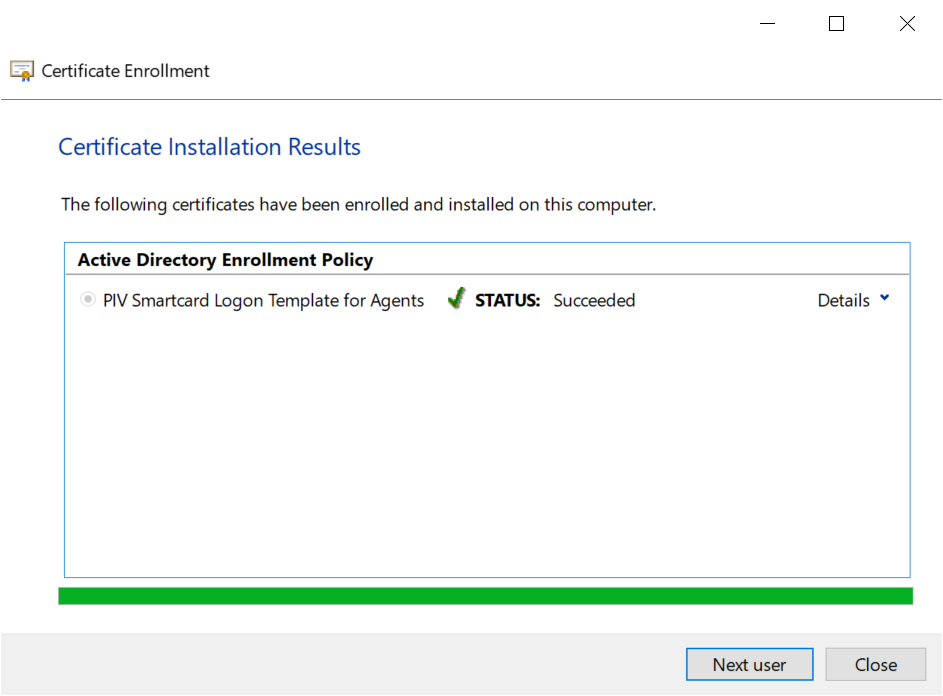Click the Certificate Installation Results heading

[209, 147]
